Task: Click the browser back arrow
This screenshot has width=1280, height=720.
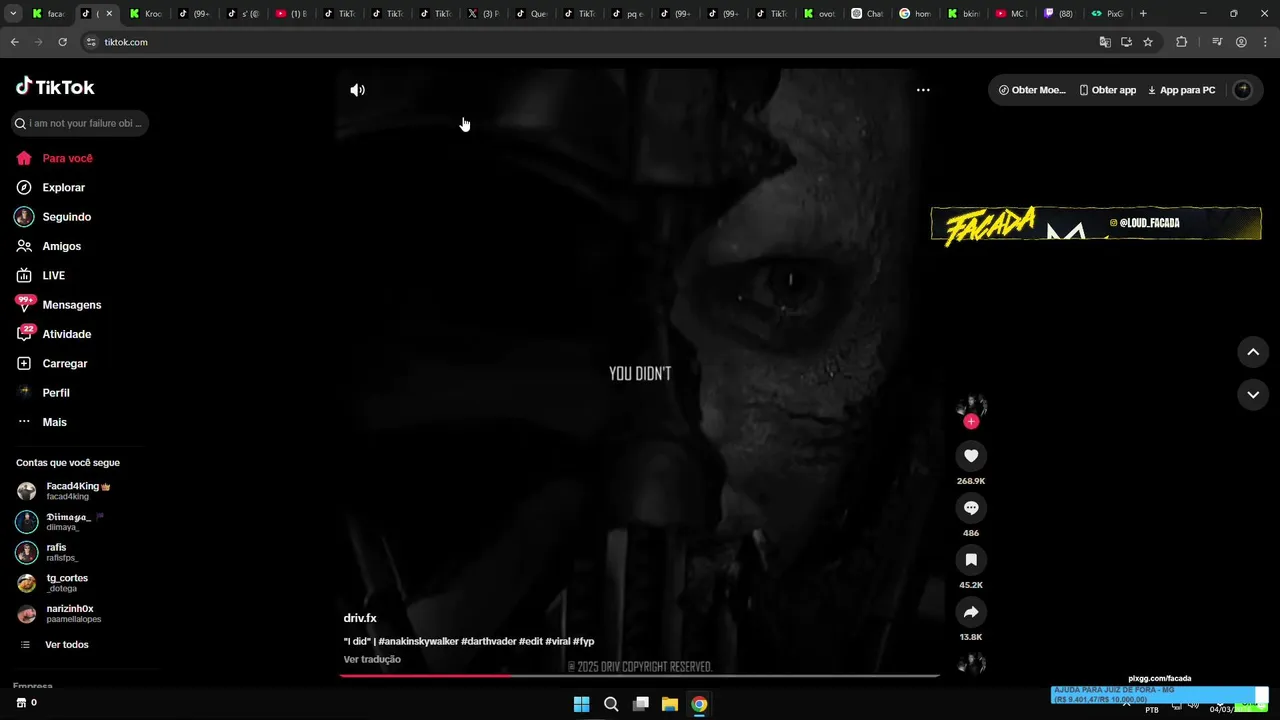Action: (14, 42)
